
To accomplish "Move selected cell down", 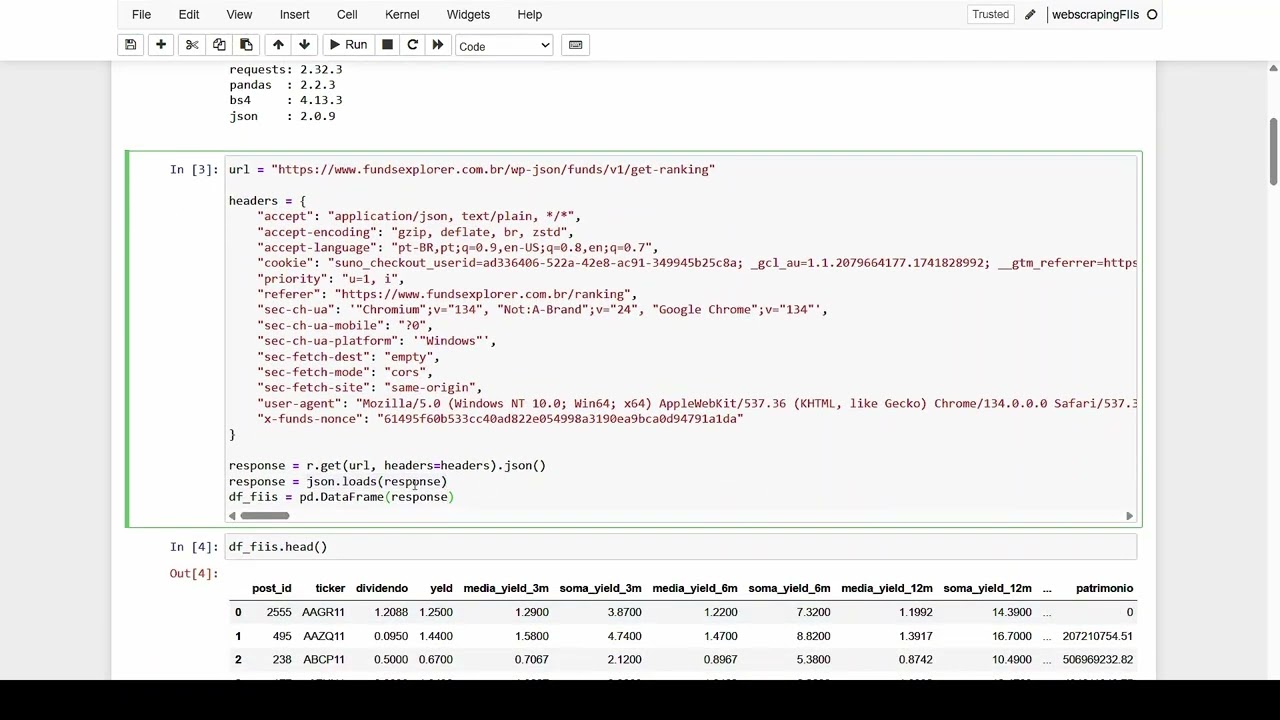I will [305, 45].
